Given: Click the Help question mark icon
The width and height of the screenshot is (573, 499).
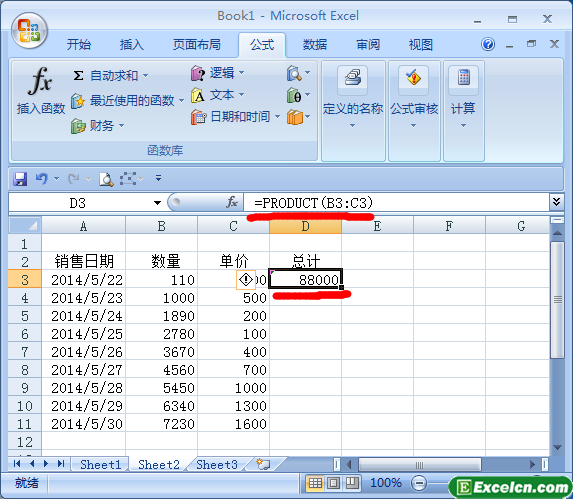Looking at the screenshot, I should (x=488, y=45).
